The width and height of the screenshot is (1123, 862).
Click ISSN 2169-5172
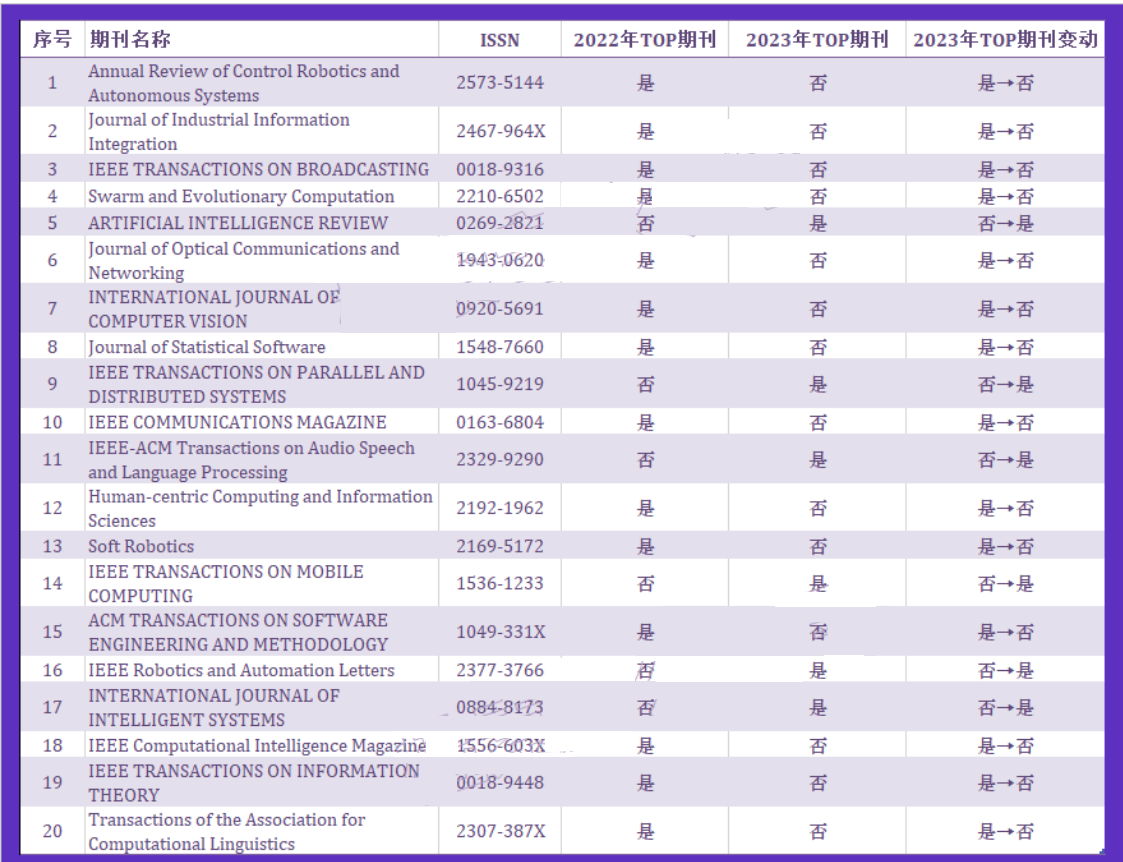500,546
